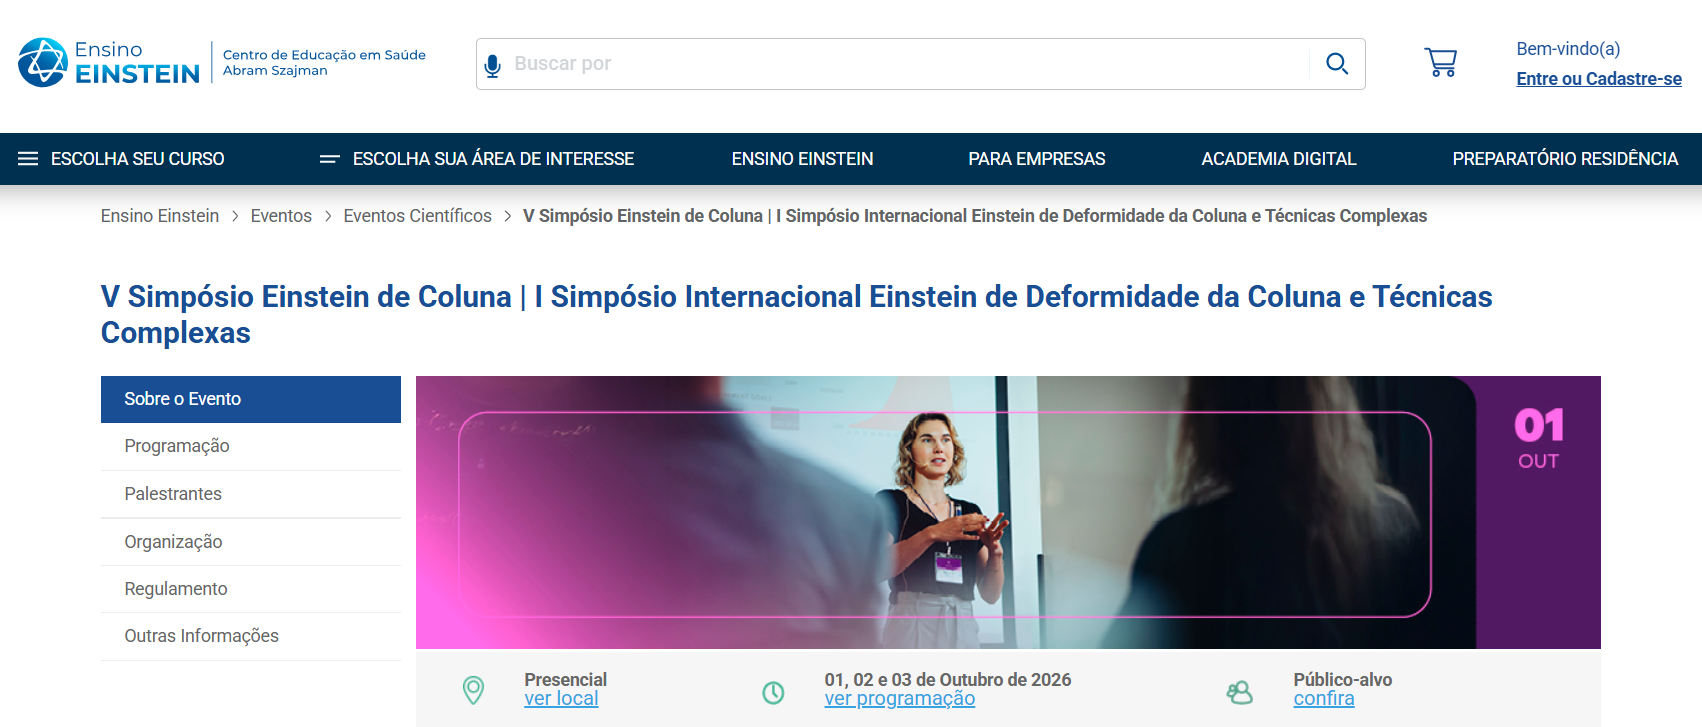Follow the ver programação link
The height and width of the screenshot is (727, 1702).
click(899, 699)
